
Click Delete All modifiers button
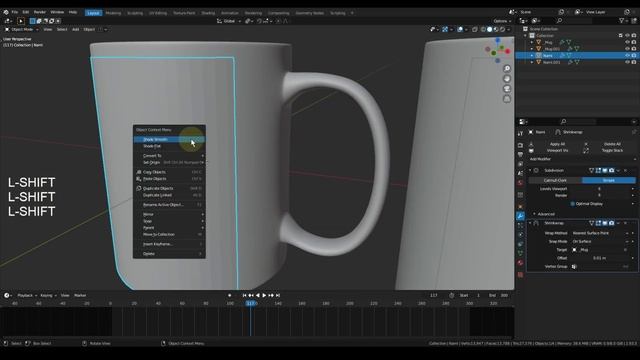click(x=612, y=144)
